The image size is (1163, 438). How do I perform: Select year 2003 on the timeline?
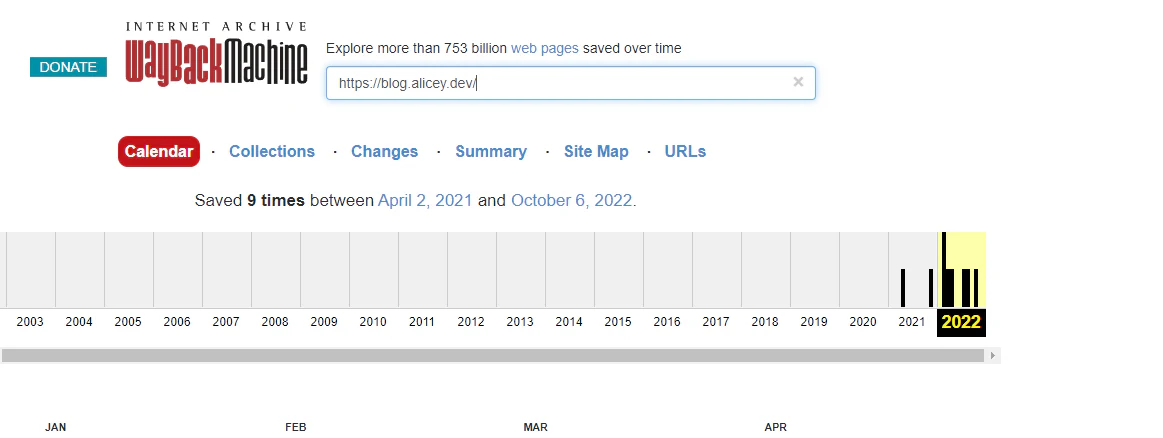point(30,322)
